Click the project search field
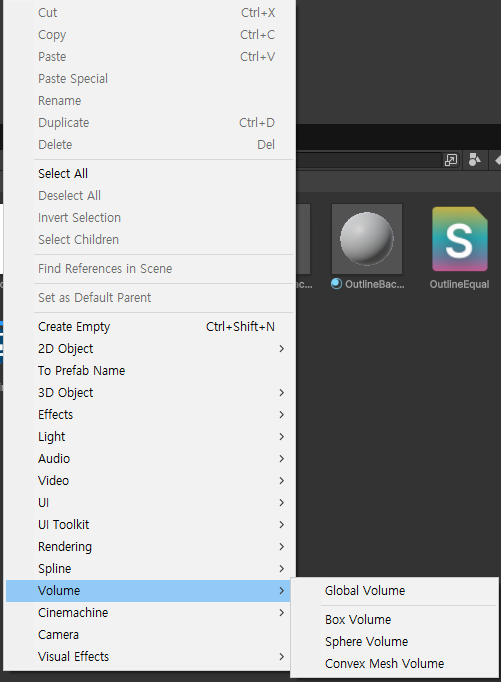The height and width of the screenshot is (682, 501). 368,160
